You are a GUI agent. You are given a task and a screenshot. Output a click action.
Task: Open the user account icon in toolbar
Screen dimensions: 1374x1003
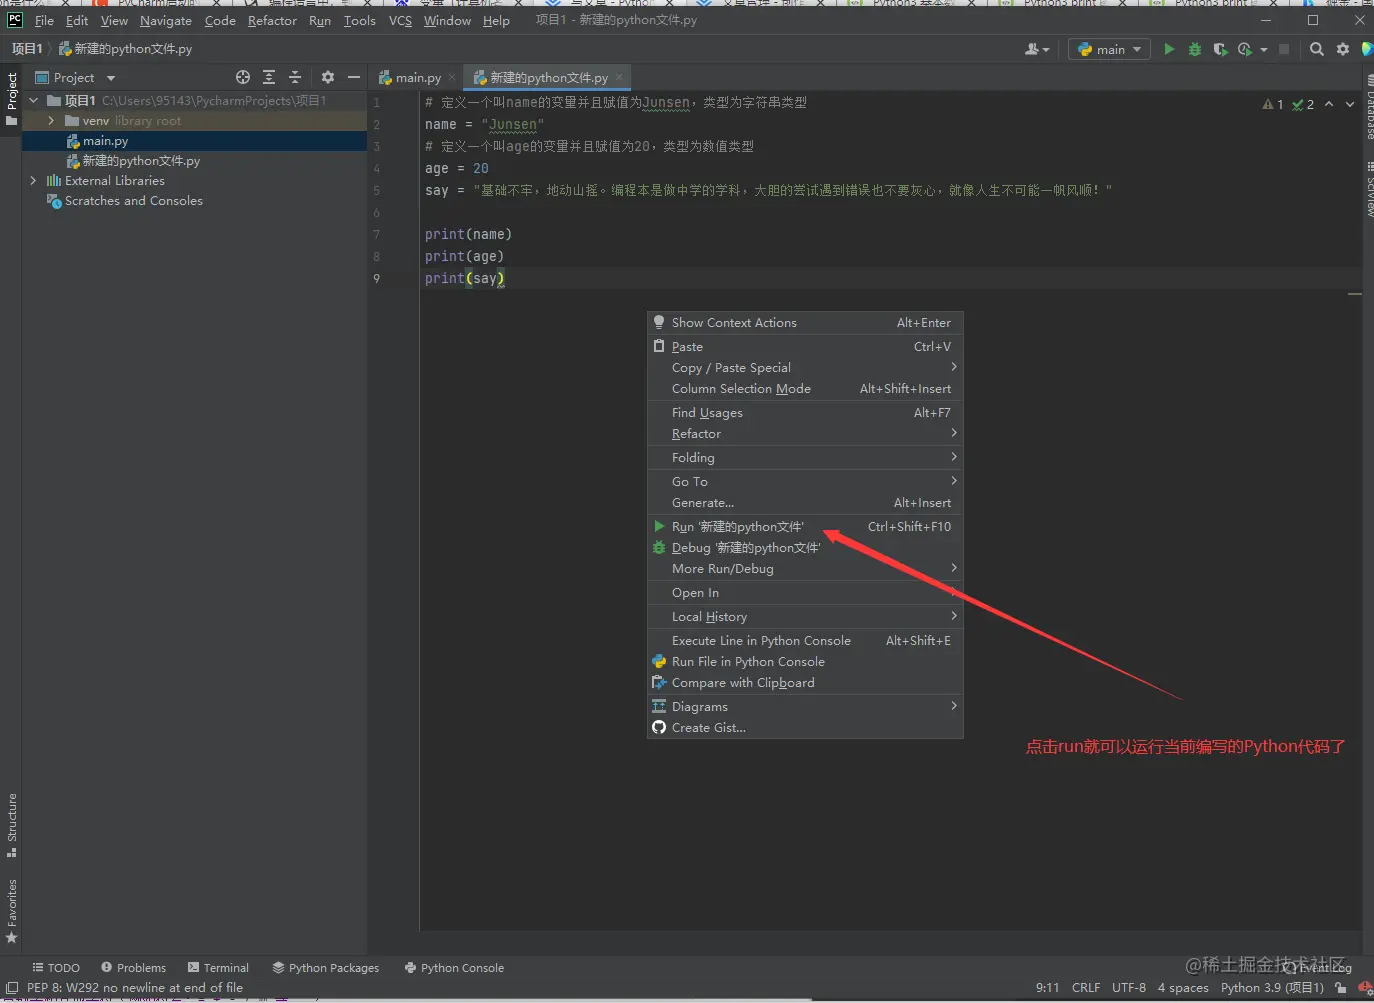(1037, 49)
